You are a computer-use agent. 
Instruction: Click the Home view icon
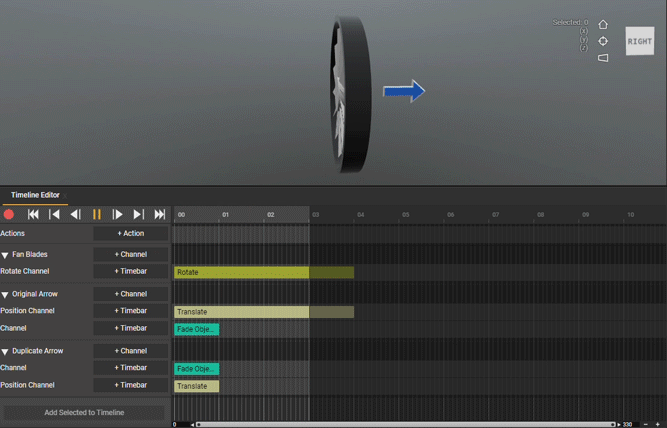pyautogui.click(x=603, y=25)
